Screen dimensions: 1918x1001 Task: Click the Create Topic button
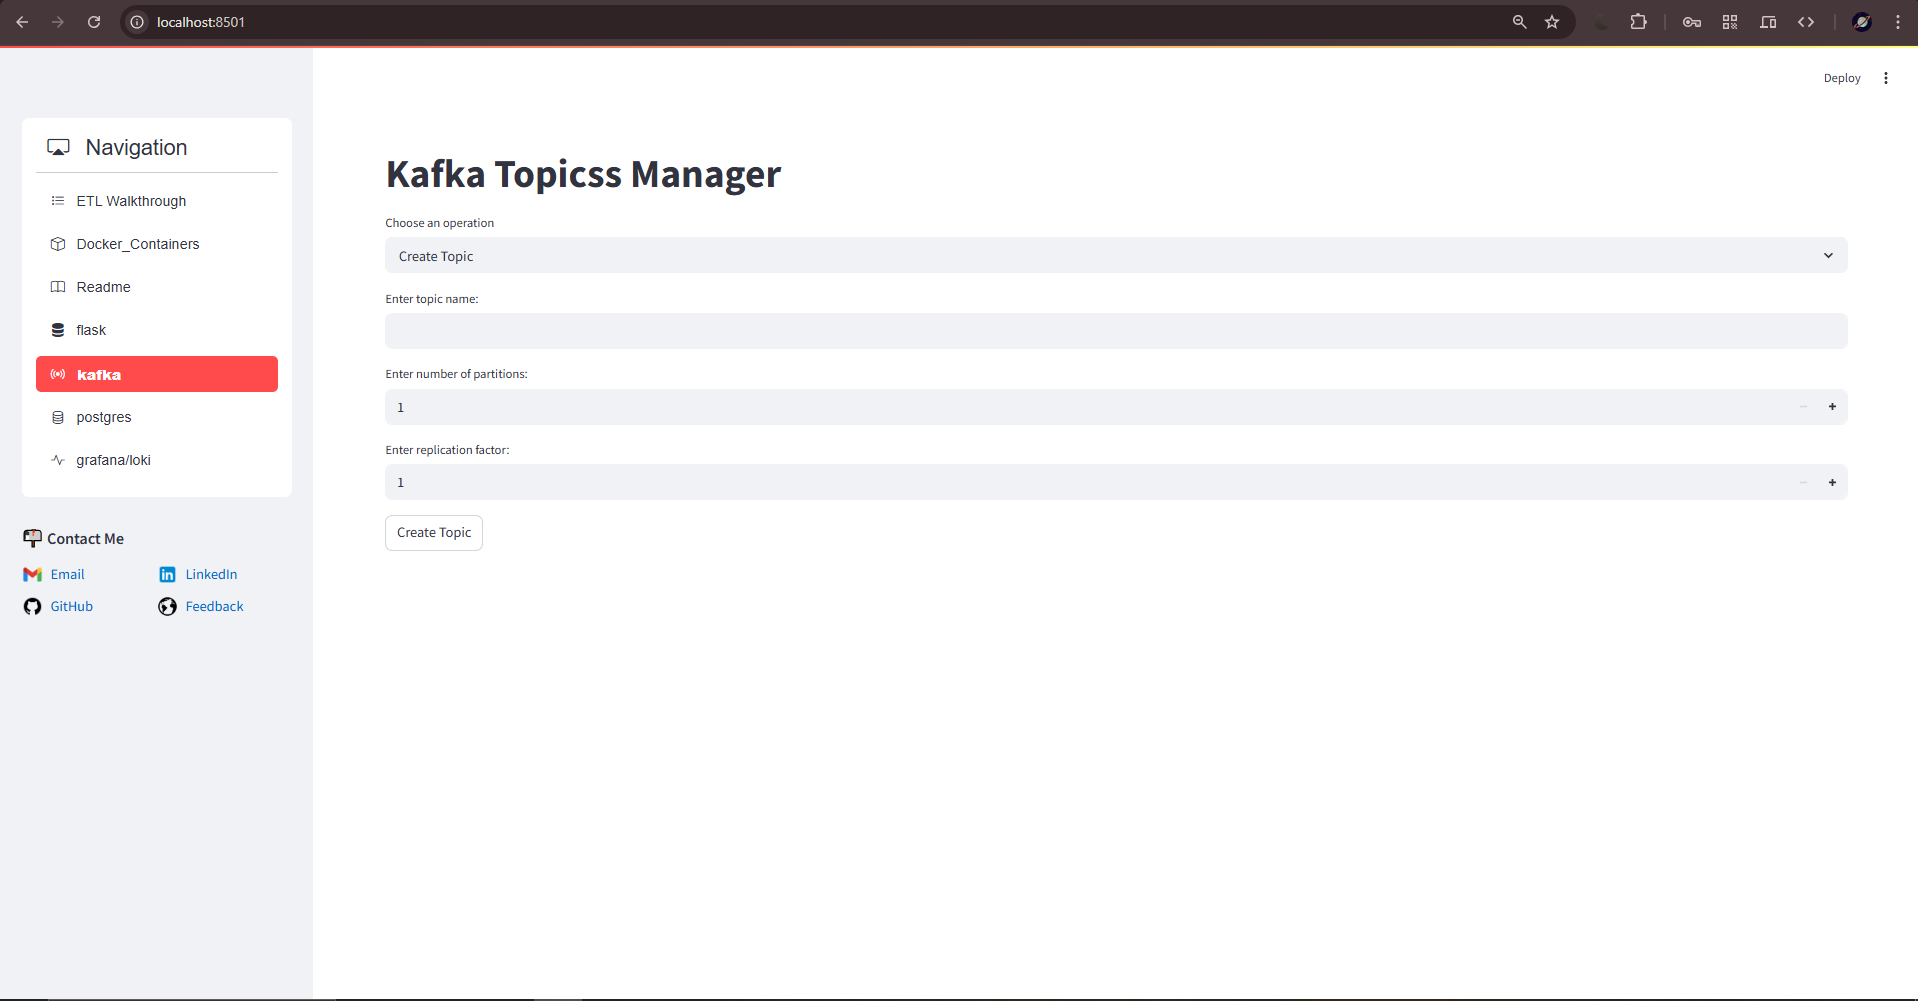pyautogui.click(x=433, y=532)
